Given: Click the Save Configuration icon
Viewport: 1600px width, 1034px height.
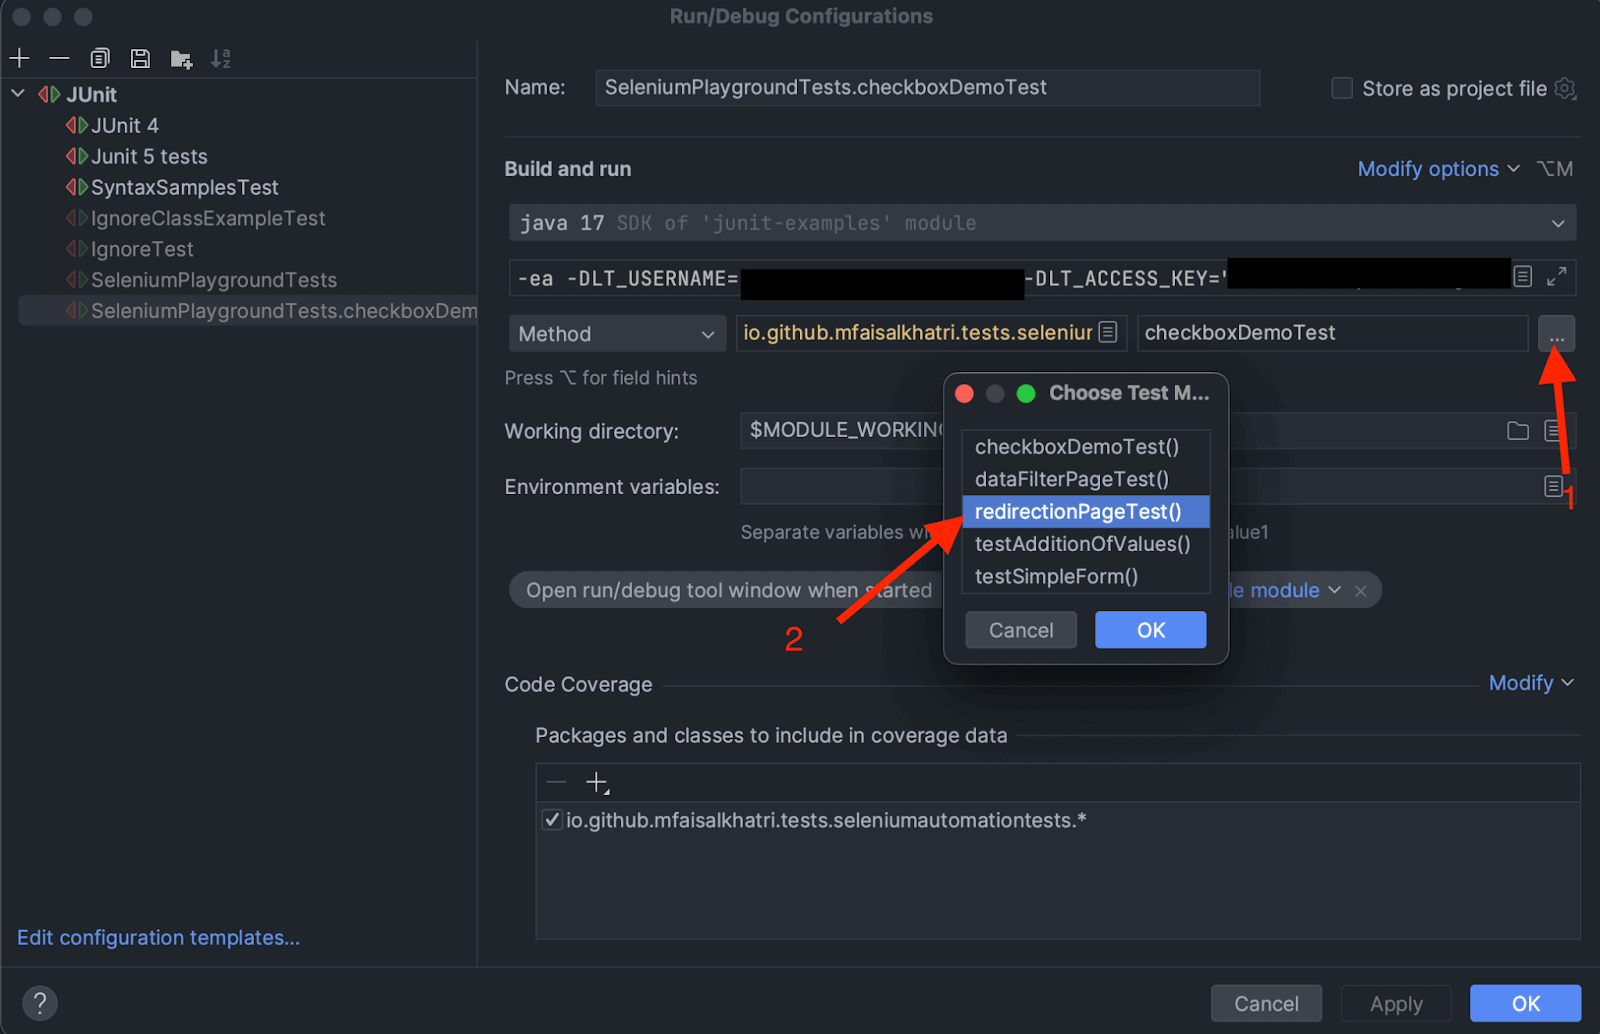Looking at the screenshot, I should [x=140, y=59].
